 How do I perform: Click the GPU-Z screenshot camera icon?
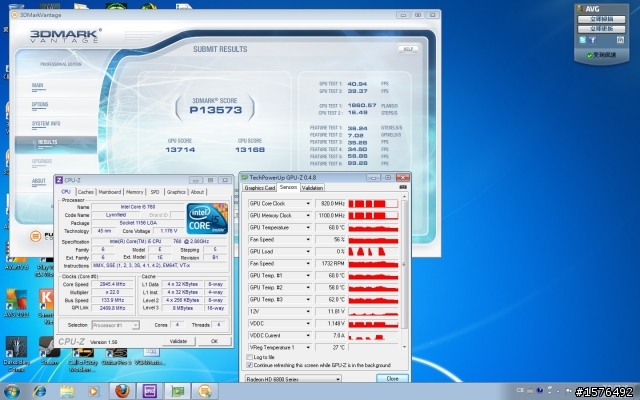pos(403,187)
